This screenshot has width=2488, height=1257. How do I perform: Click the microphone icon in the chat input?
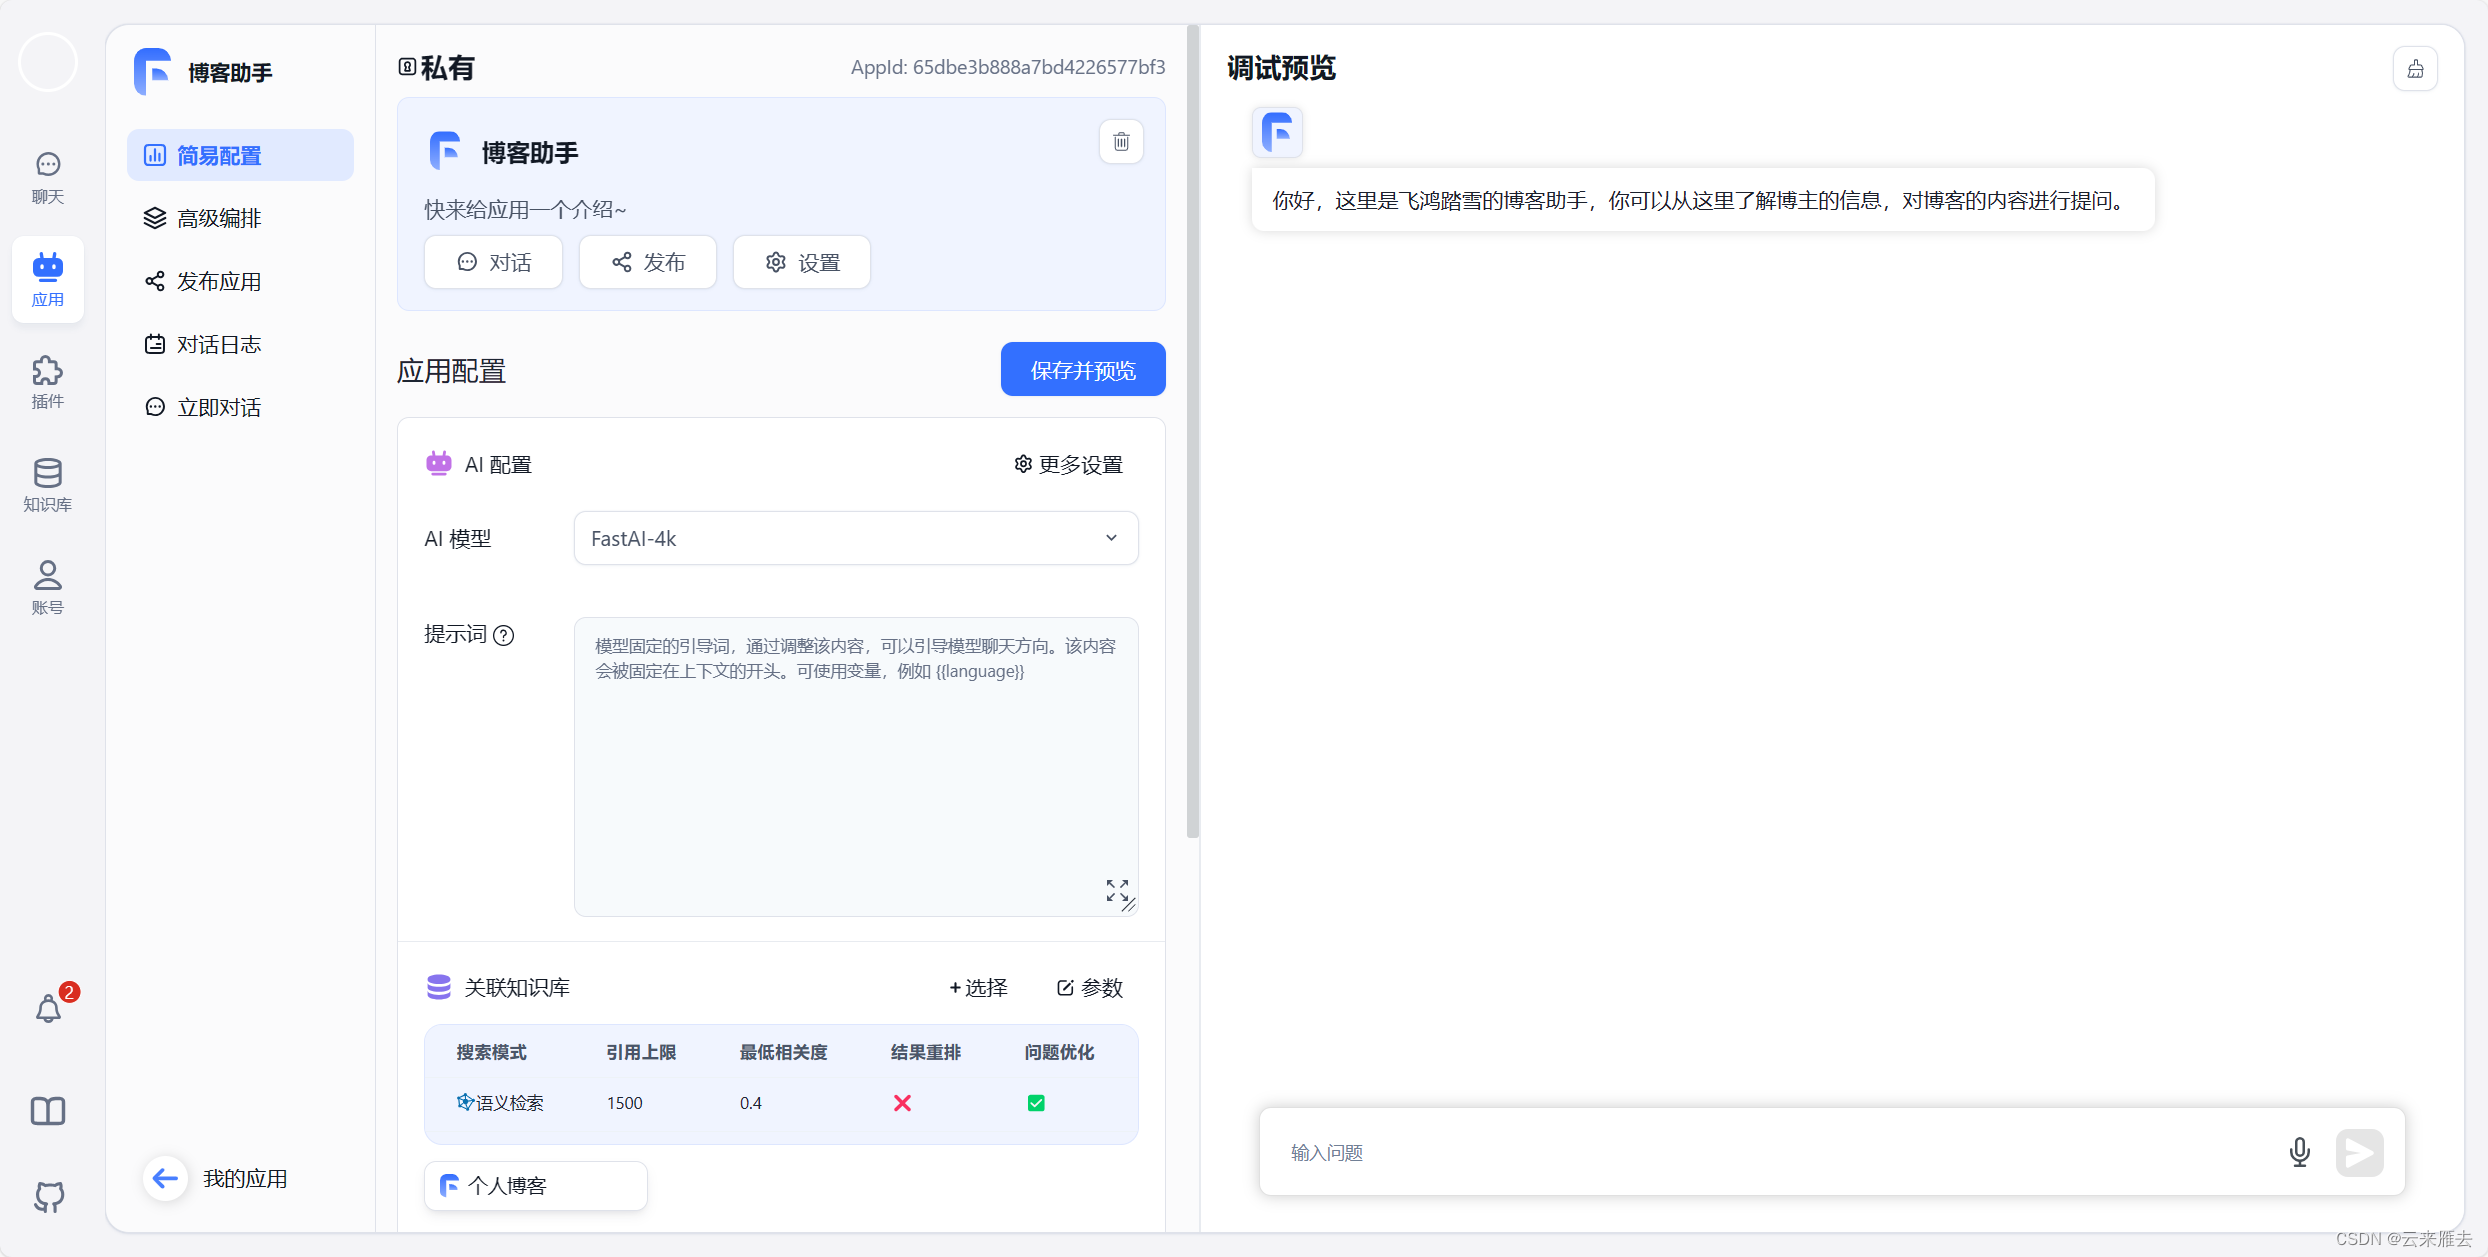(x=2299, y=1152)
